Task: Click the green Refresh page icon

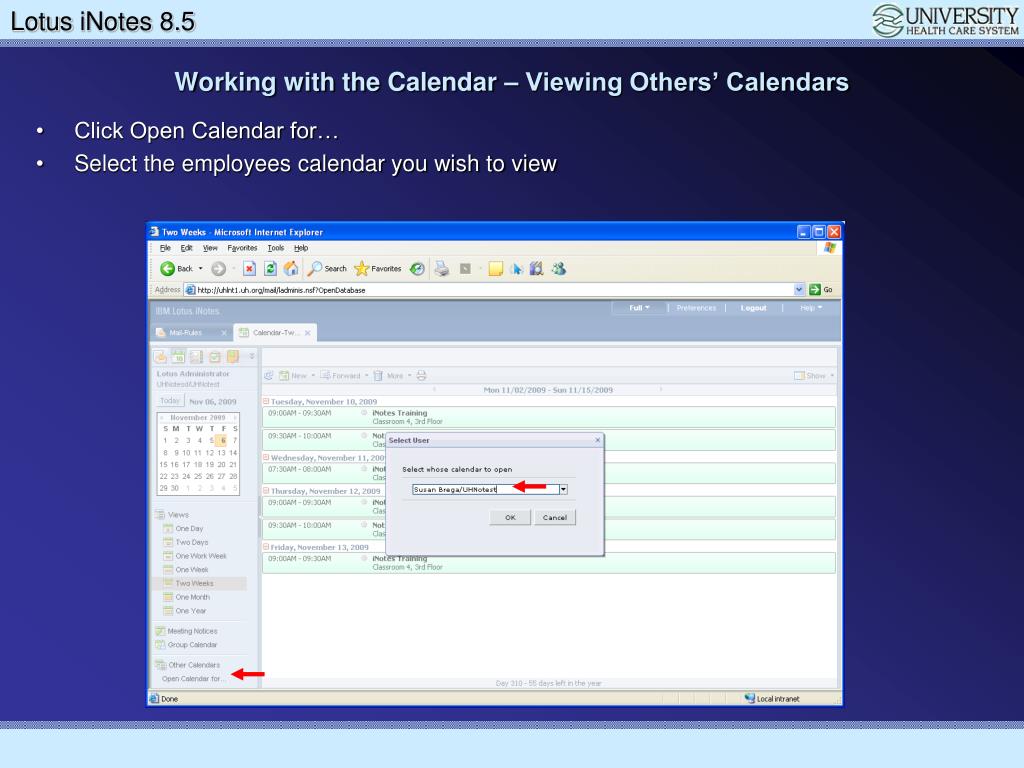Action: click(x=270, y=268)
